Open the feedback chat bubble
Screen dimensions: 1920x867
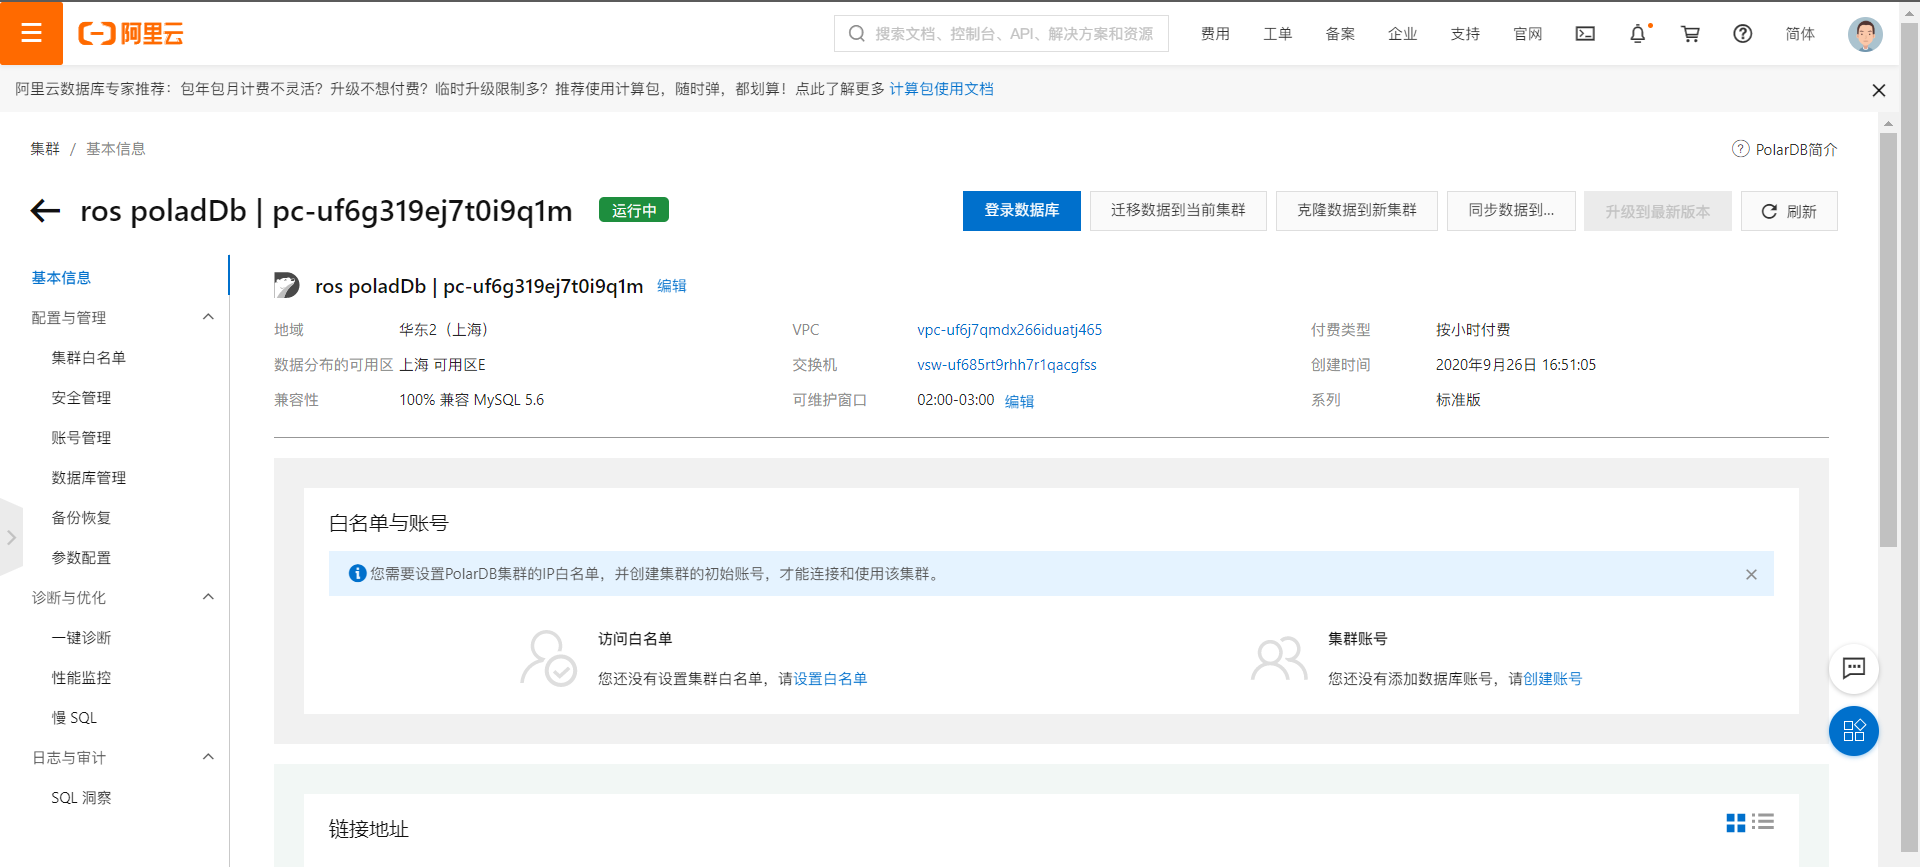(x=1854, y=668)
